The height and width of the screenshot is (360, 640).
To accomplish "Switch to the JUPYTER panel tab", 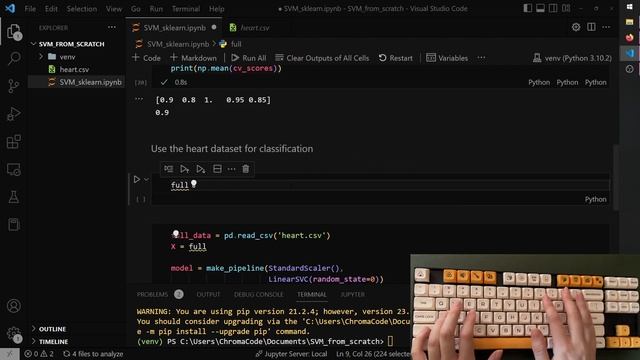I will point(352,294).
